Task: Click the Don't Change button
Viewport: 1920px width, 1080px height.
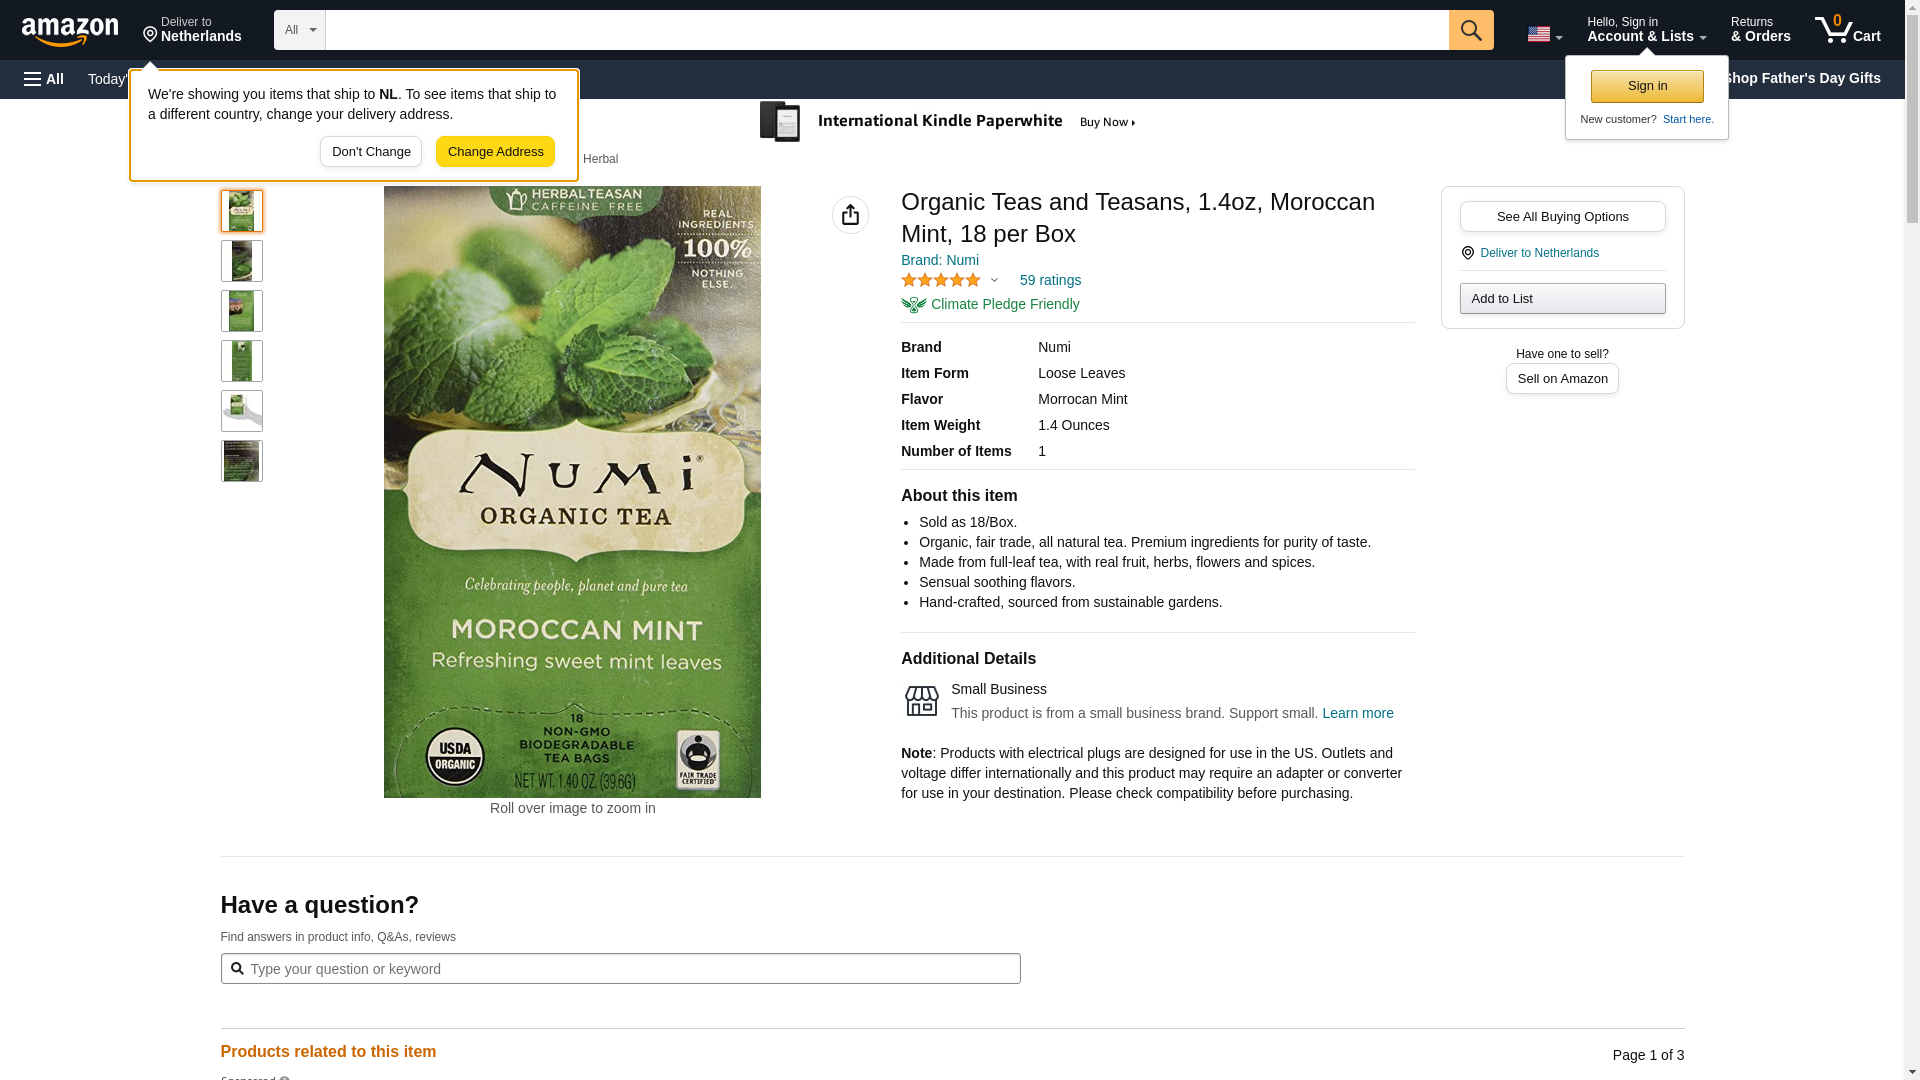Action: [x=371, y=152]
